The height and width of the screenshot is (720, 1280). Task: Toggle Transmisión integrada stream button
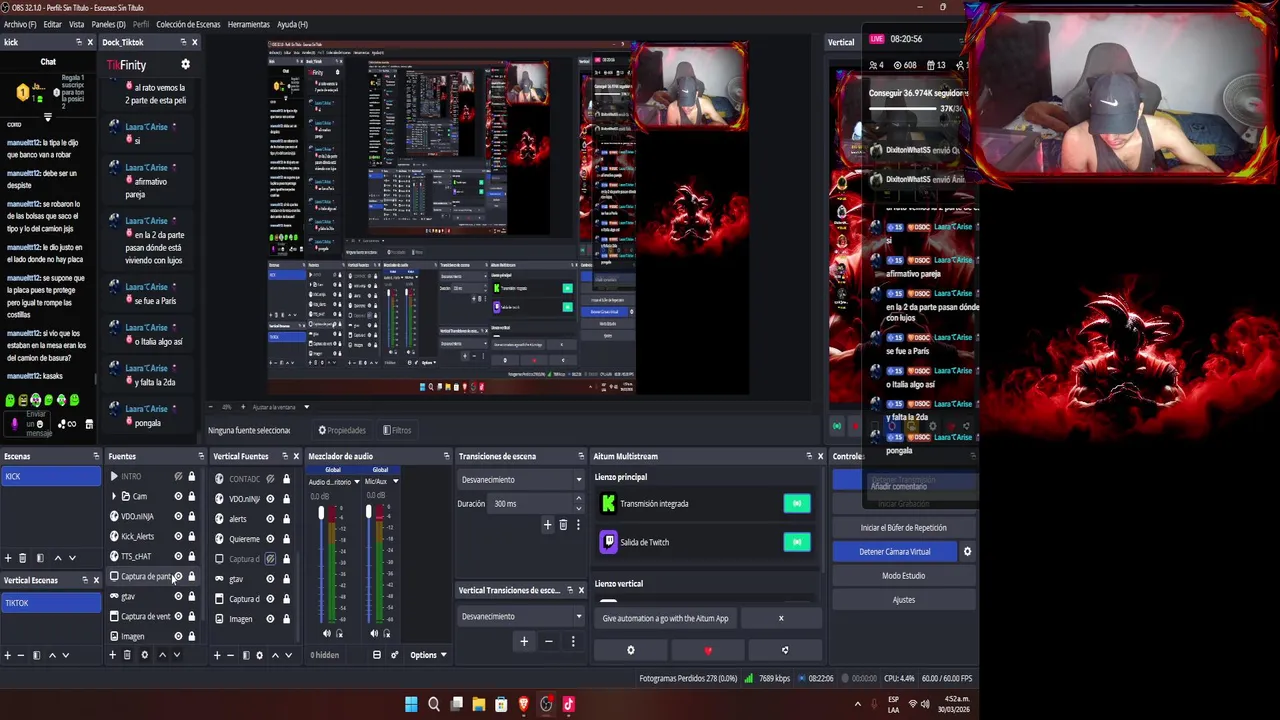coord(797,504)
